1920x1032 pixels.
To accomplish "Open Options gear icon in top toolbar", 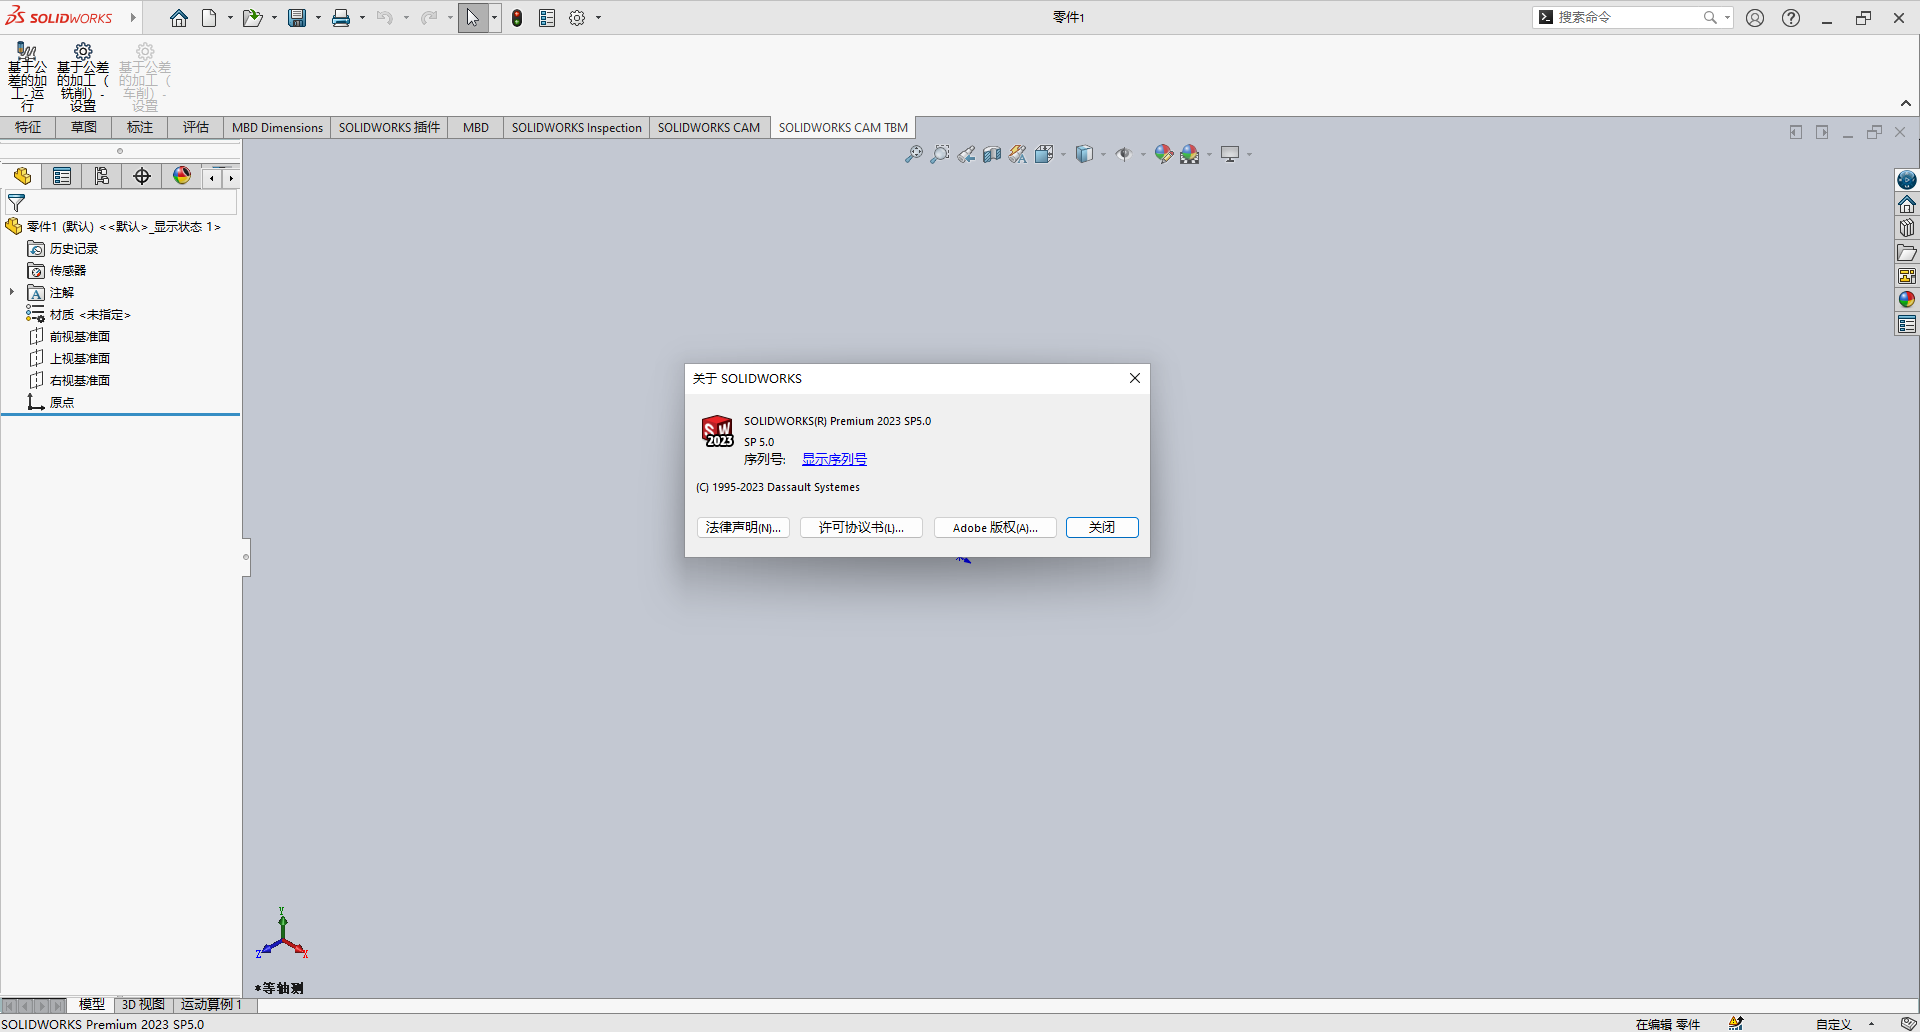I will click(x=577, y=18).
